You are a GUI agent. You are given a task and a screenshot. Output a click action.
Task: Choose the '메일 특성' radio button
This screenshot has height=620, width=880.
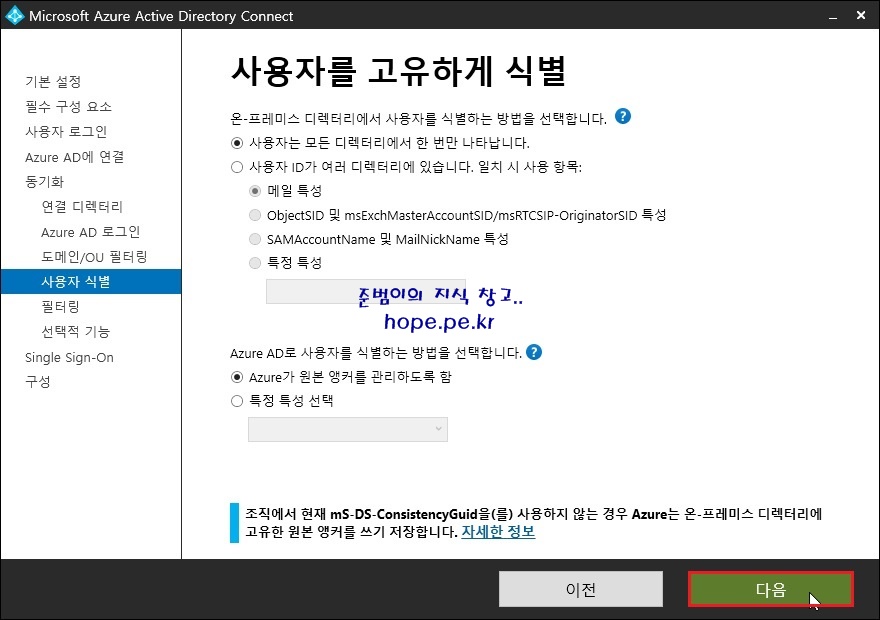click(255, 191)
